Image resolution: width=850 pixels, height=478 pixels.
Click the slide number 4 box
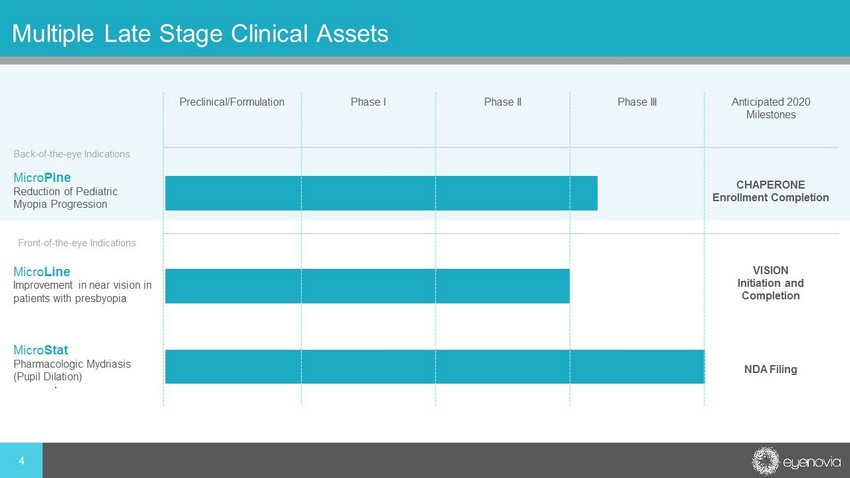pos(21,461)
